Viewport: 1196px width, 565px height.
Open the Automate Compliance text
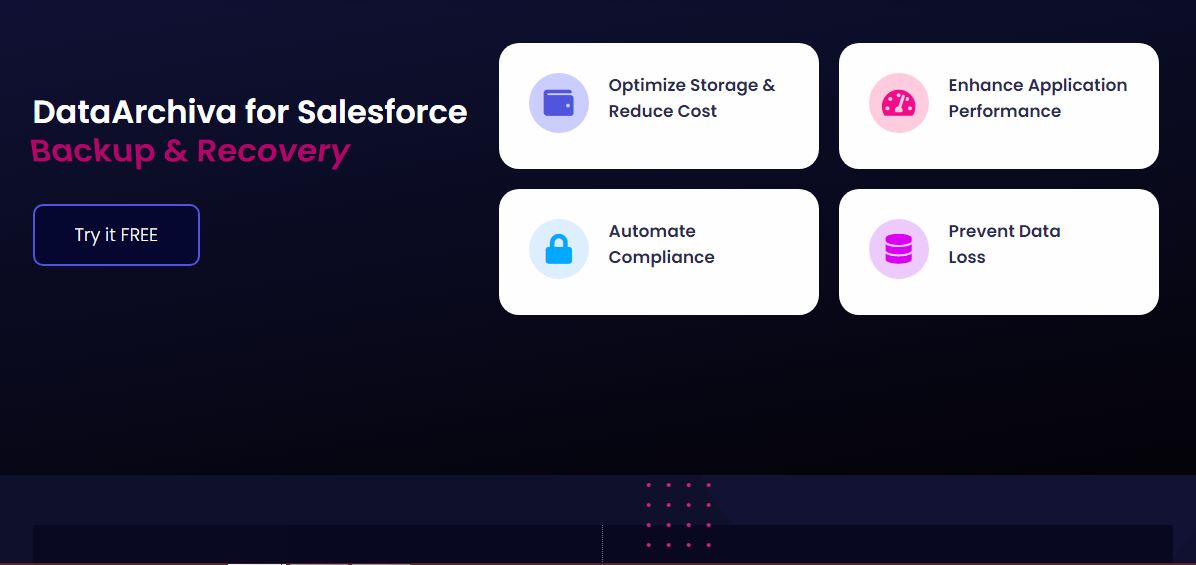661,244
